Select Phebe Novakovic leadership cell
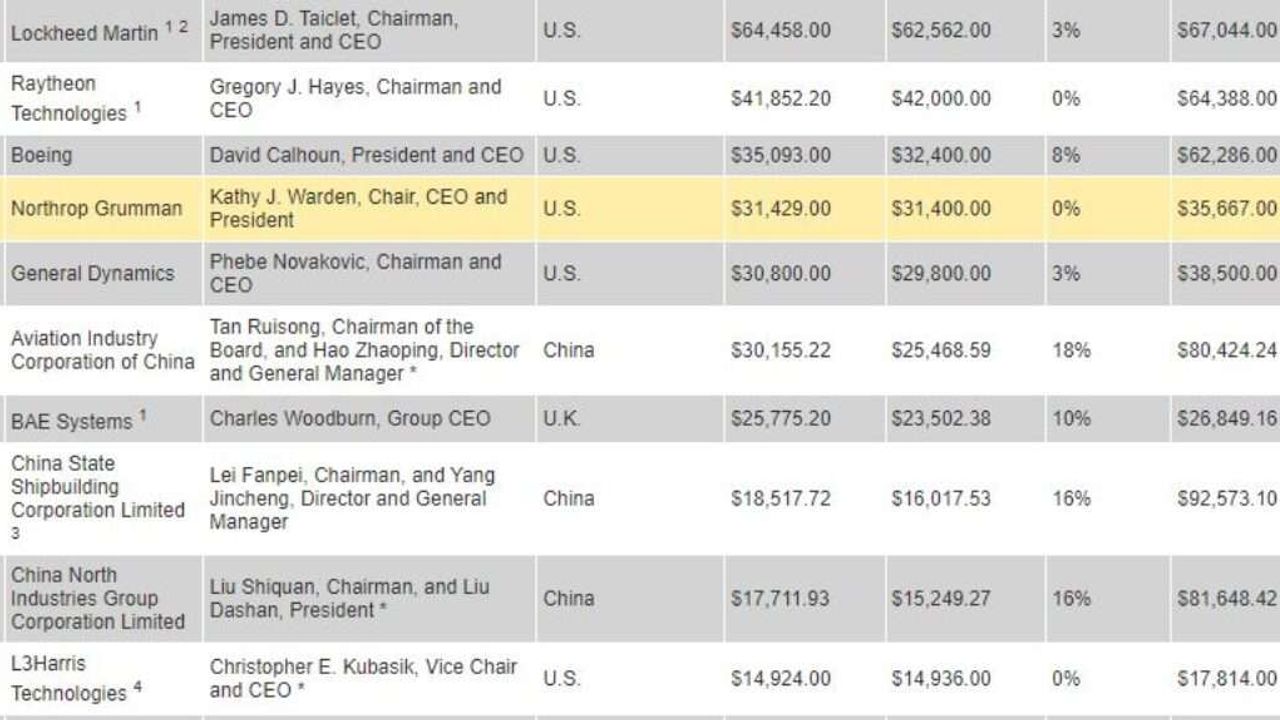 tap(355, 273)
